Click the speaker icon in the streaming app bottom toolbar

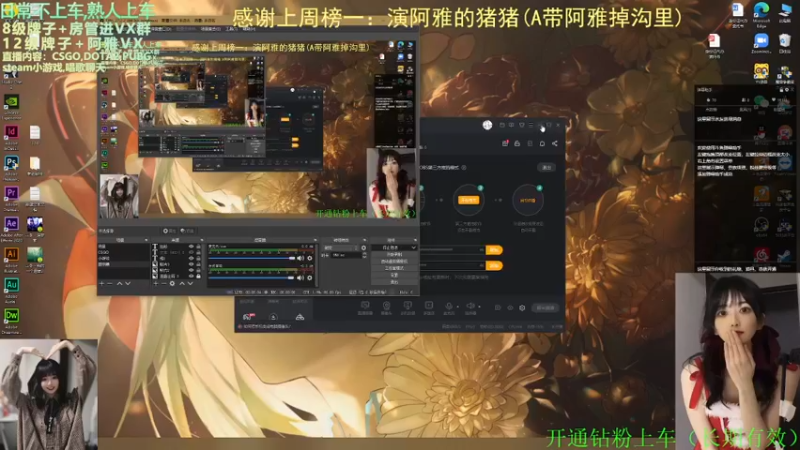coord(470,306)
